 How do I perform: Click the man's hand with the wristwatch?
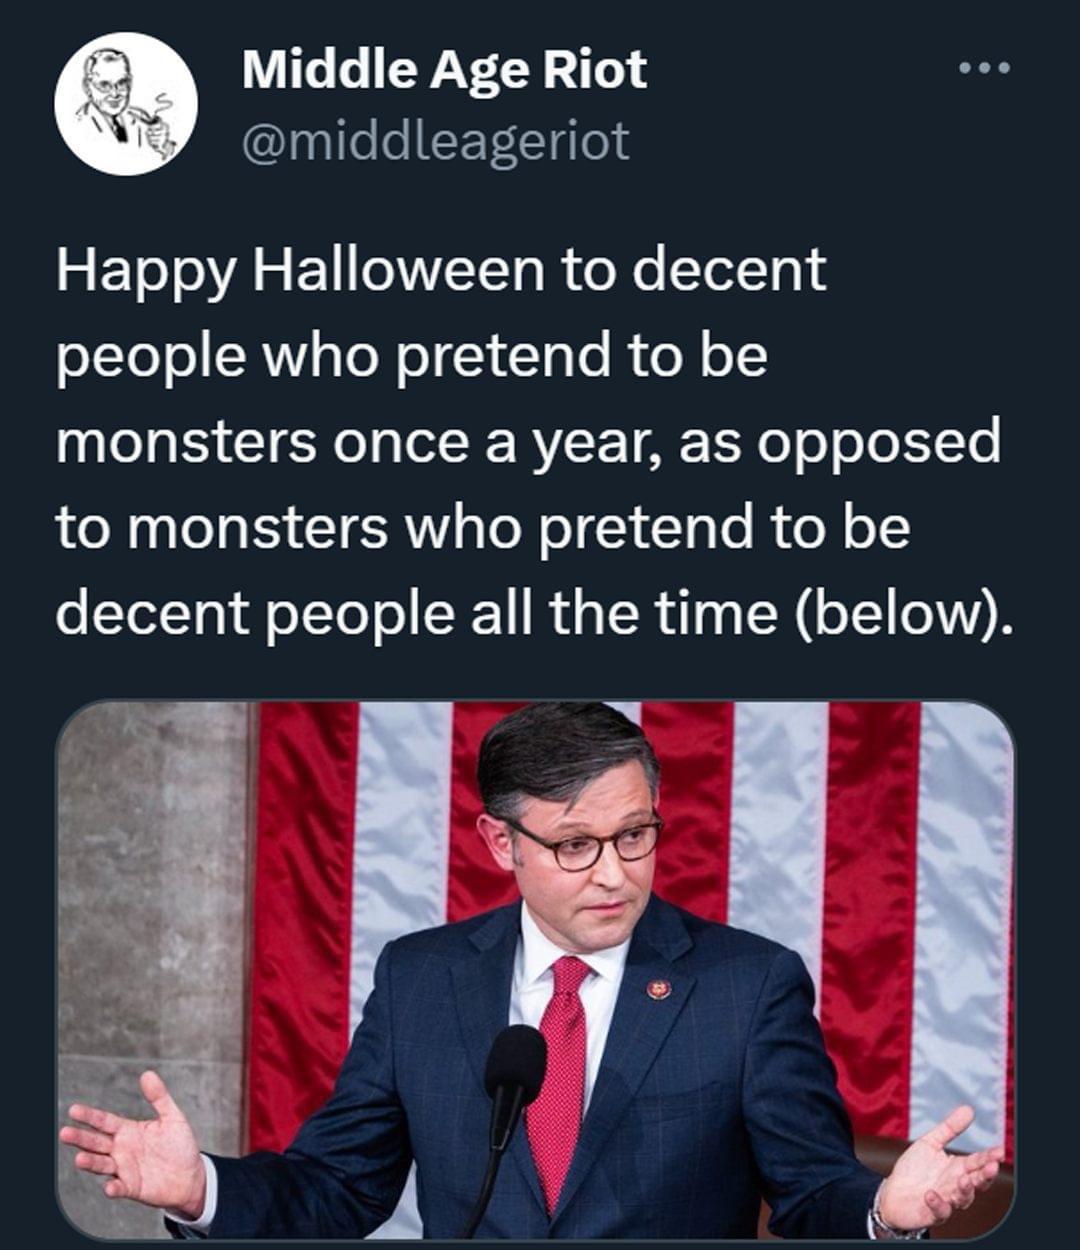click(x=935, y=1170)
